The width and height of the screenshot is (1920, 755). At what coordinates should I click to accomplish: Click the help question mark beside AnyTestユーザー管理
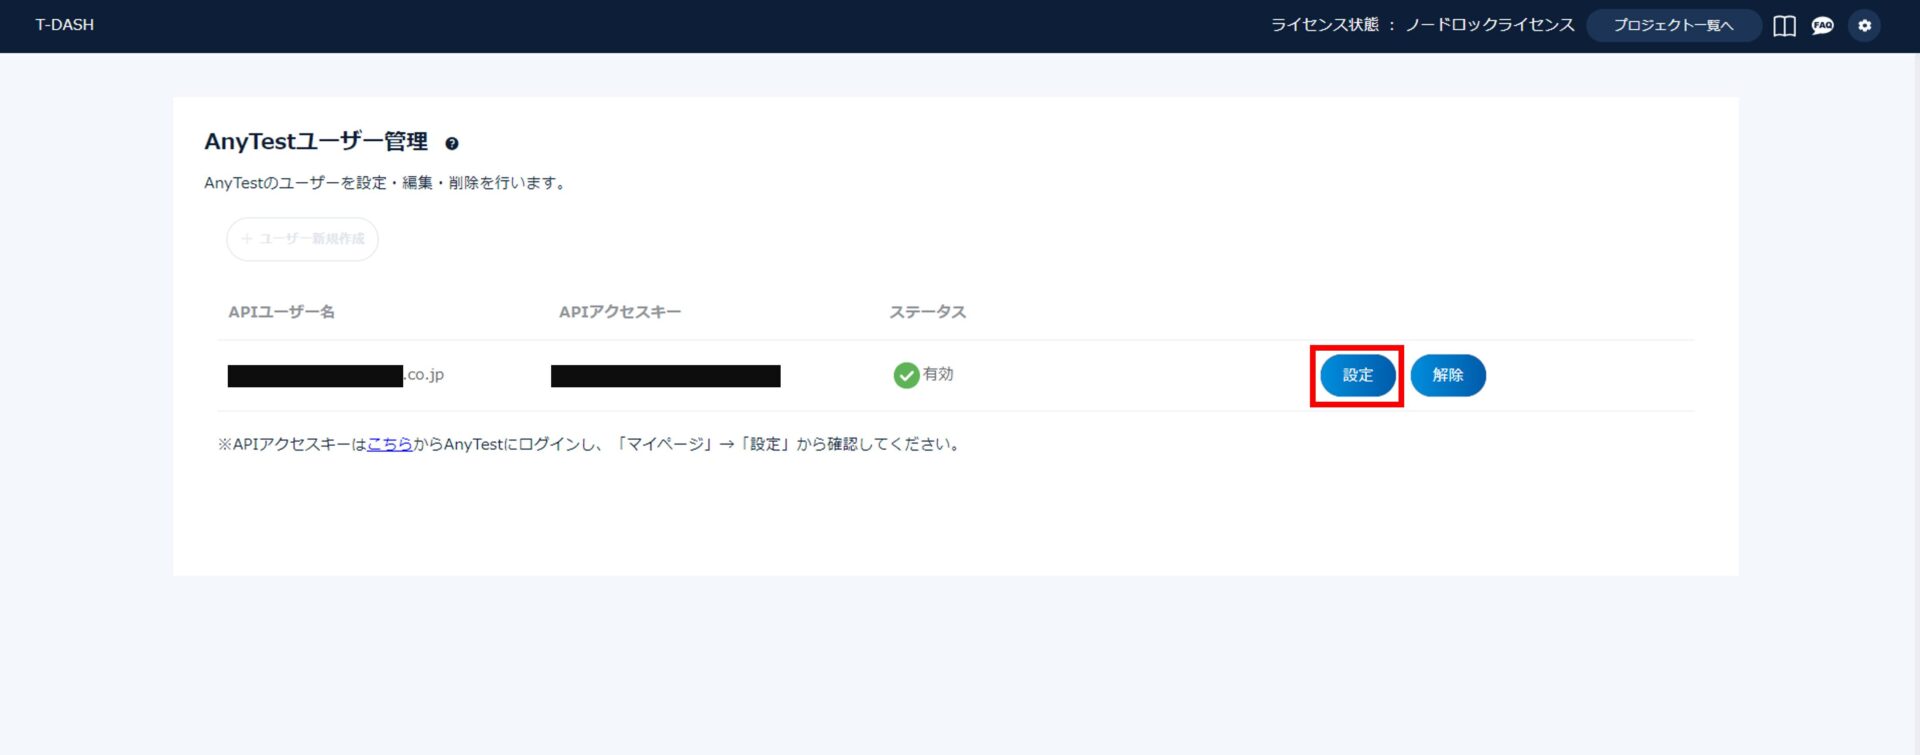tap(452, 144)
